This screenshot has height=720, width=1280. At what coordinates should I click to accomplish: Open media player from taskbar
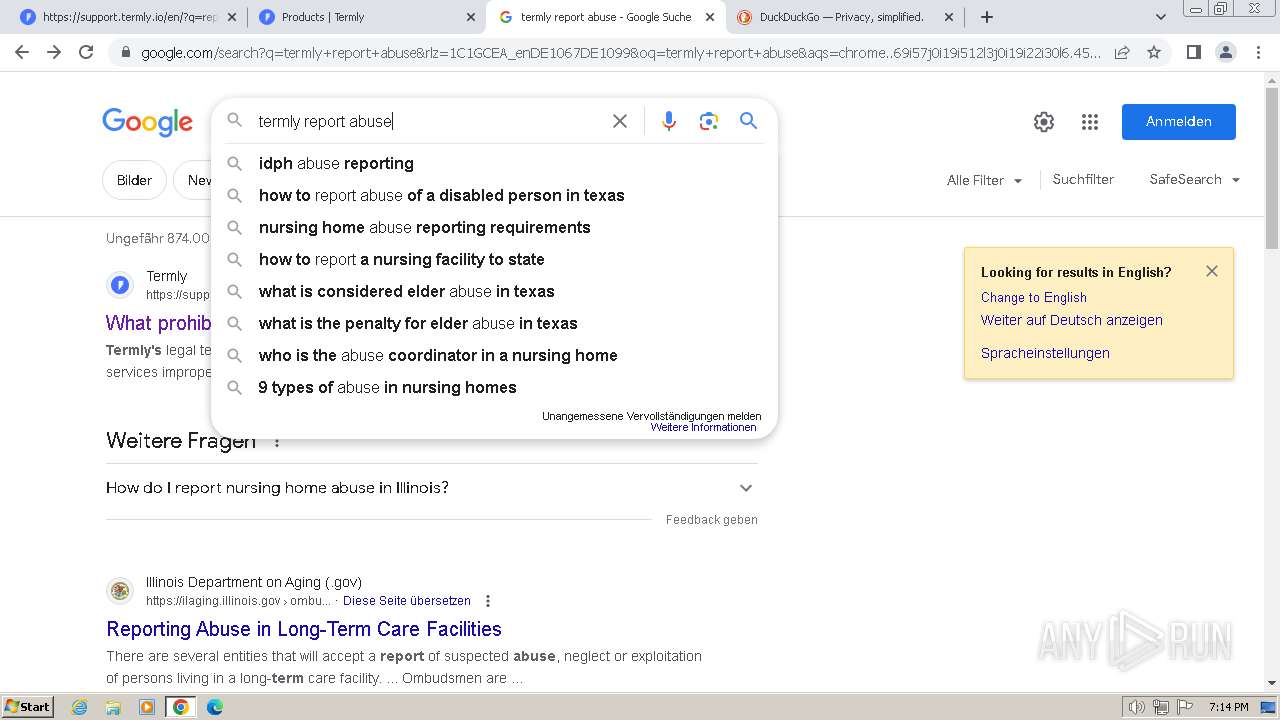pos(147,707)
